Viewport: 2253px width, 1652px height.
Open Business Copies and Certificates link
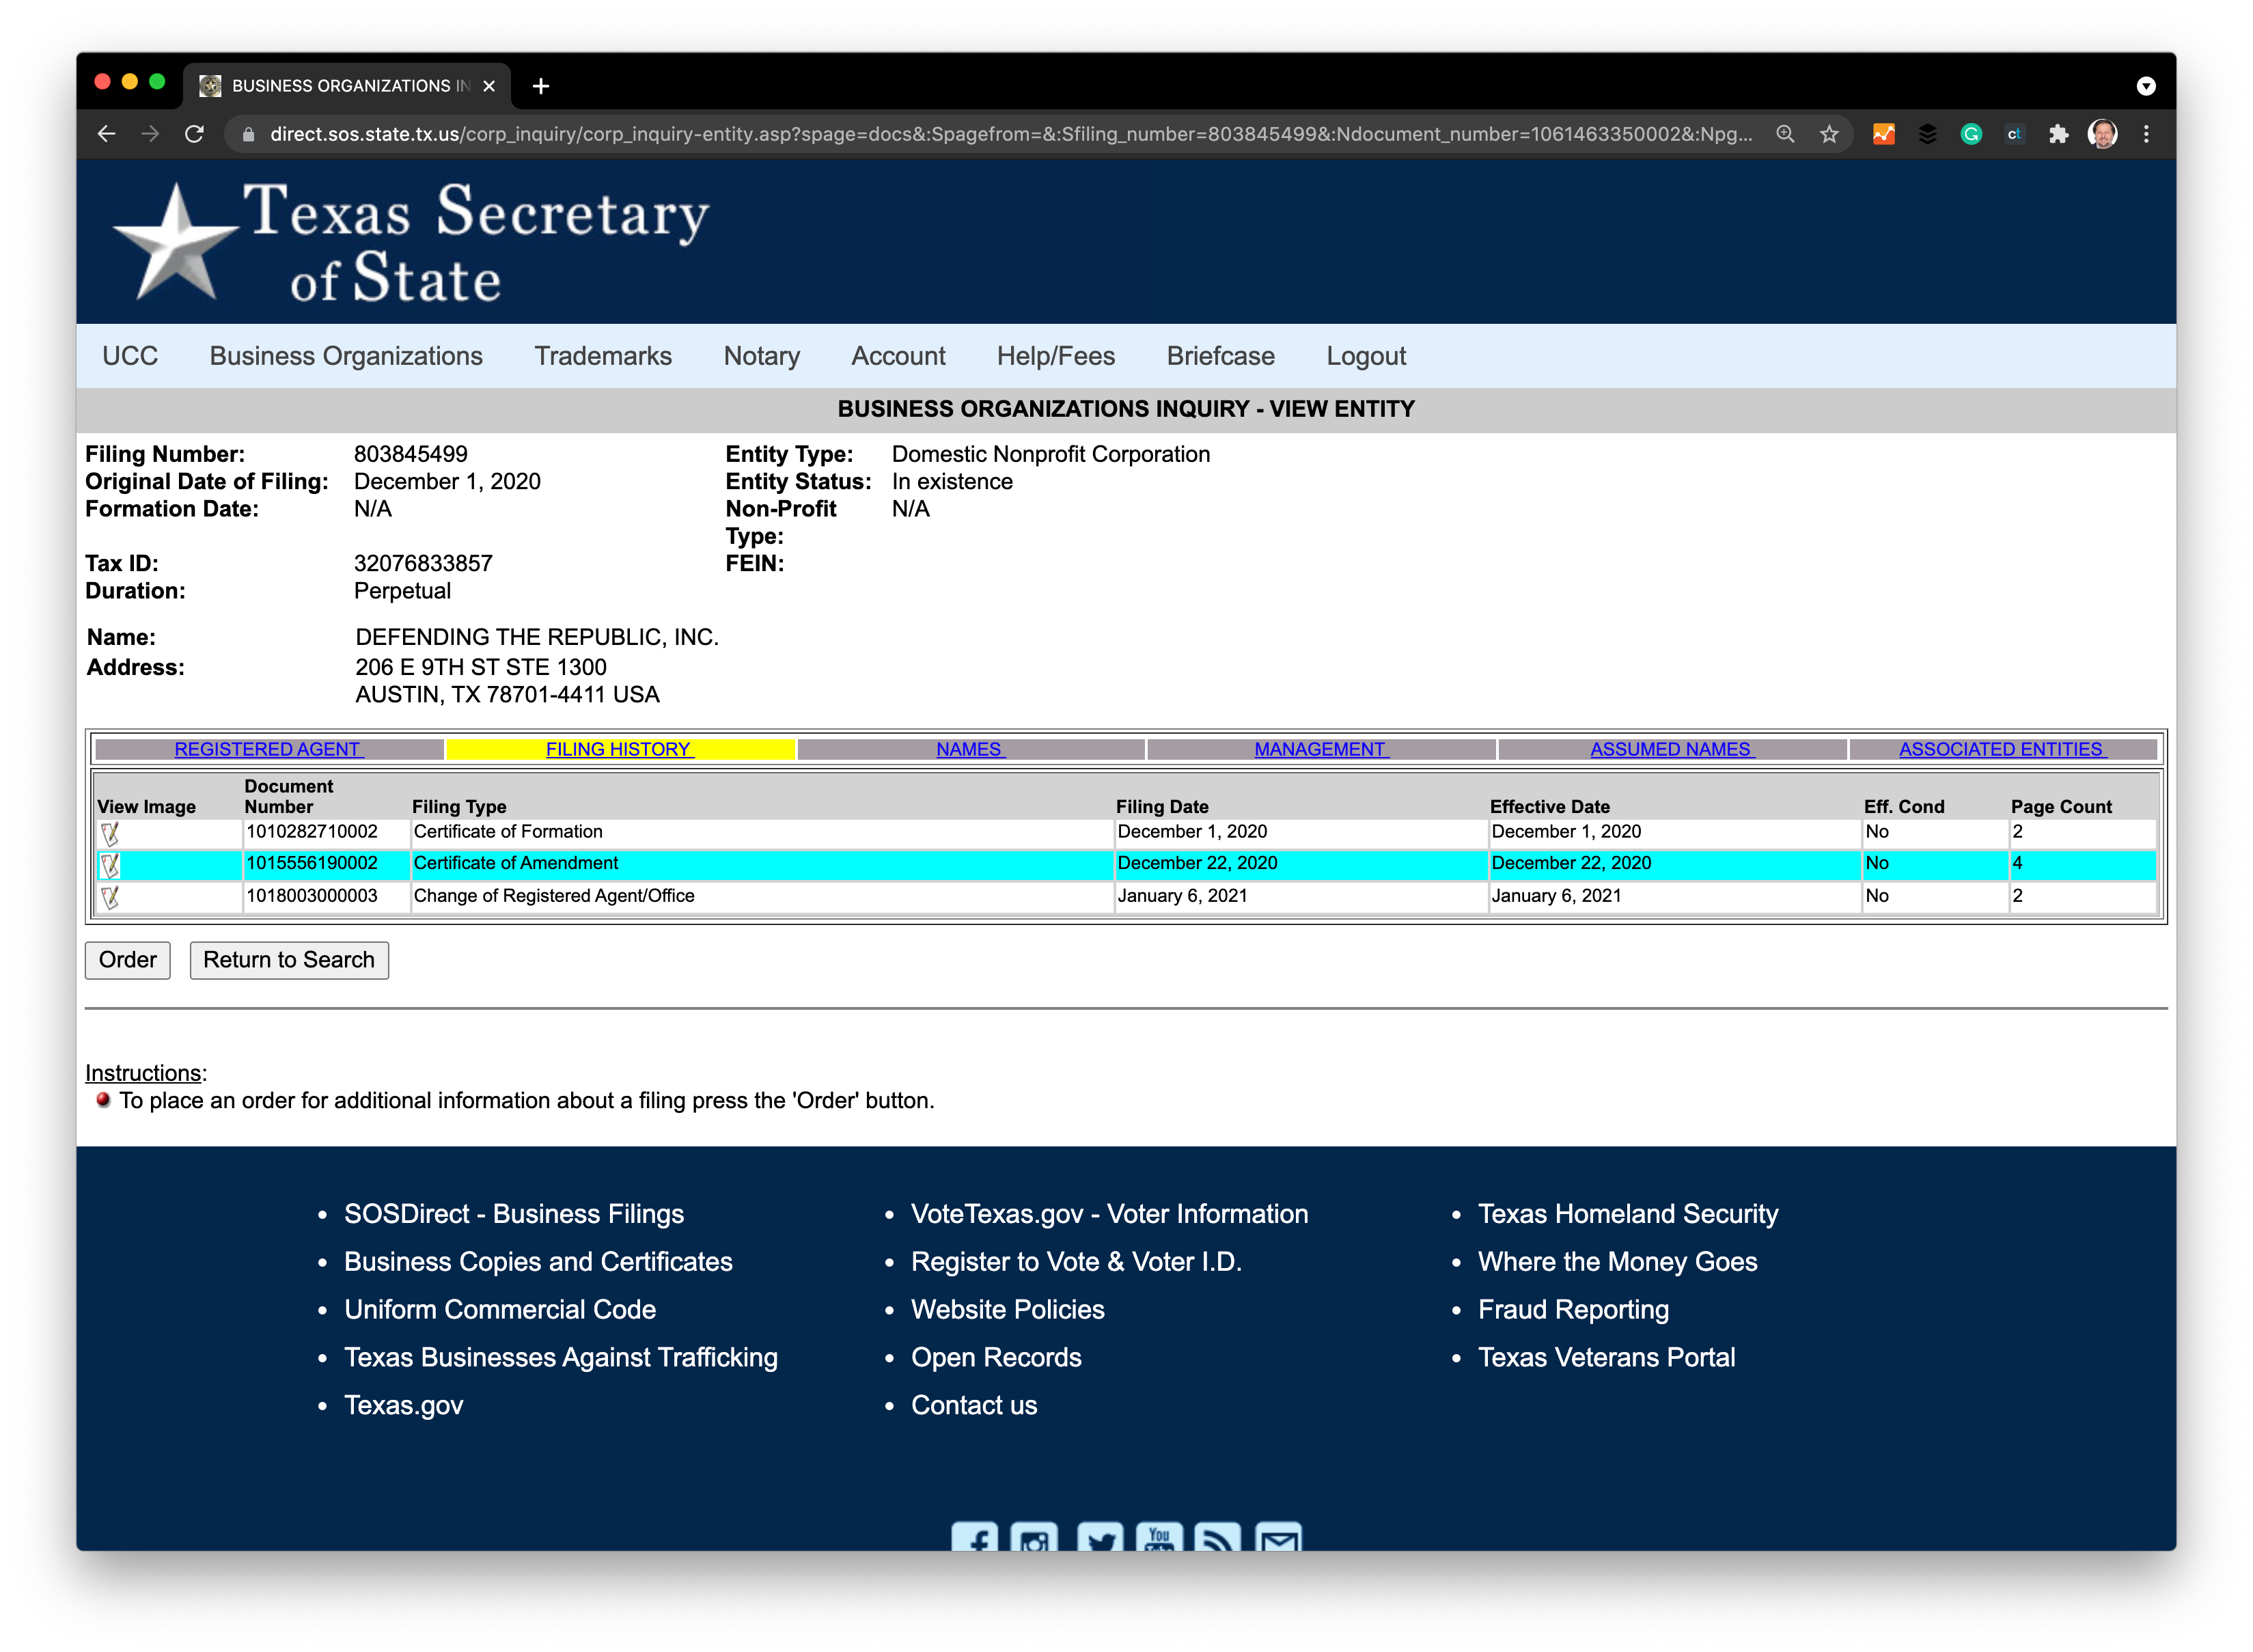coord(538,1262)
